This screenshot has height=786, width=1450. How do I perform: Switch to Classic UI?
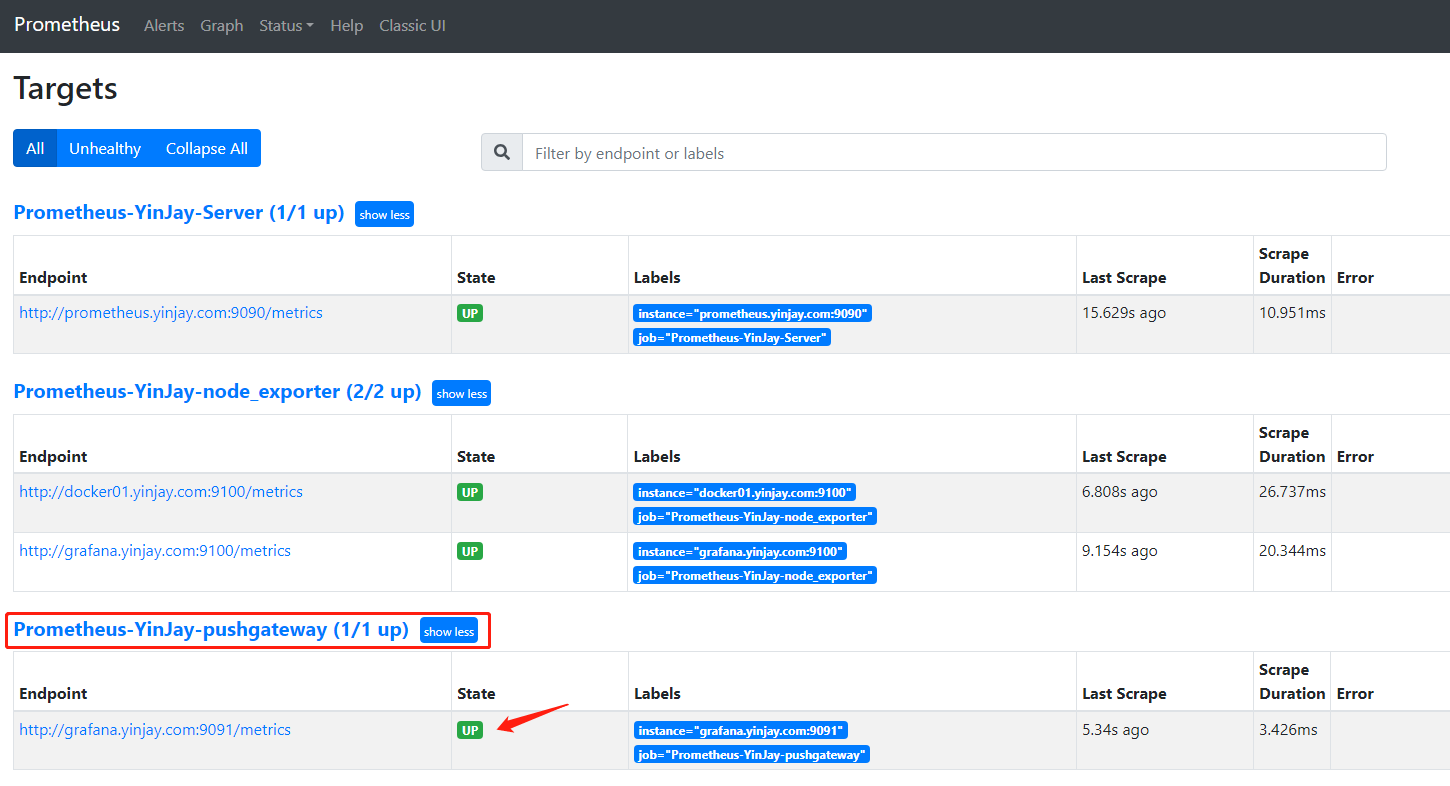[x=412, y=26]
